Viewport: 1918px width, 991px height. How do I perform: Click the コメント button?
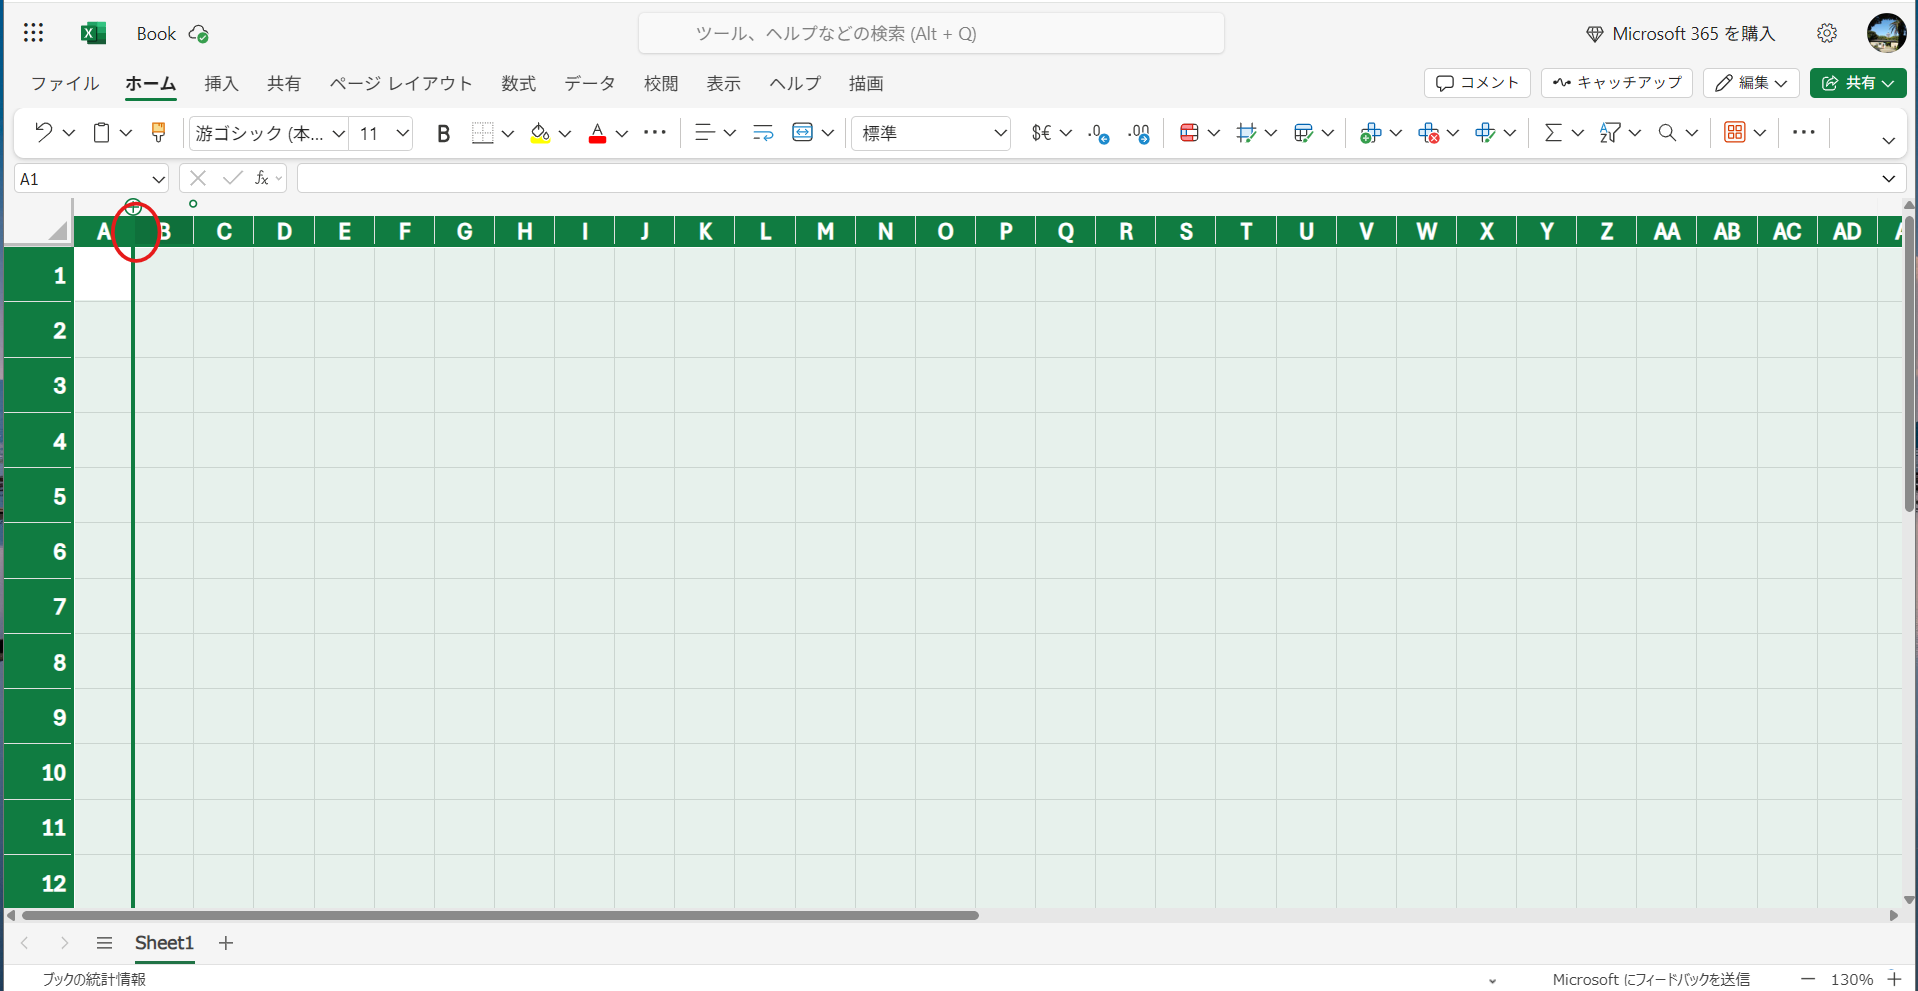[1477, 82]
